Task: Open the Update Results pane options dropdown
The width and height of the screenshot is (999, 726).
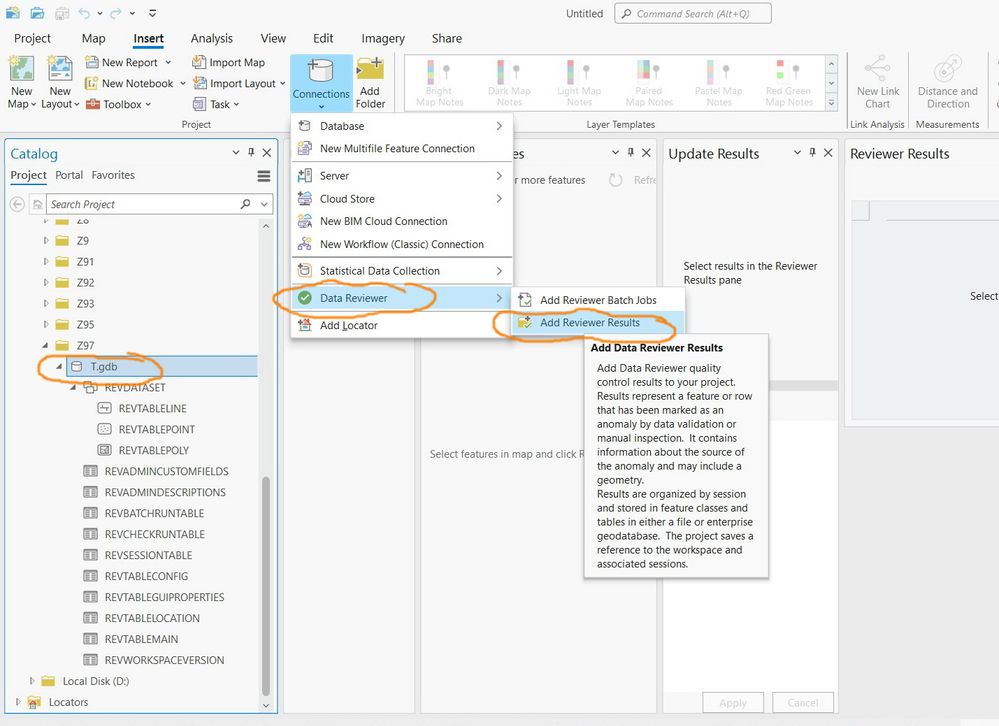Action: (797, 153)
